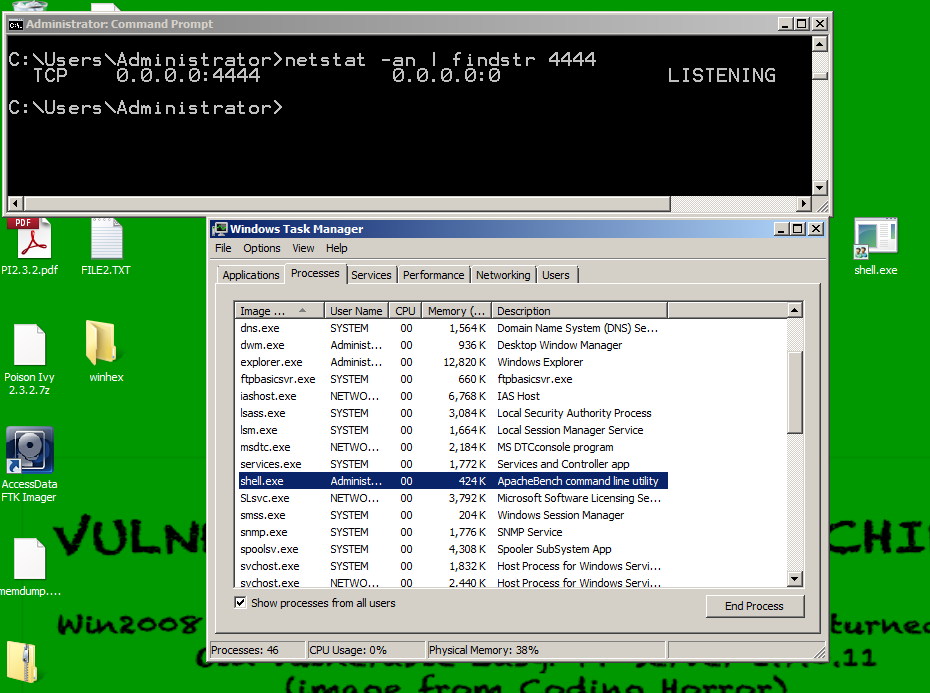Image resolution: width=930 pixels, height=693 pixels.
Task: Maximize the Command Prompt window
Action: pyautogui.click(x=802, y=24)
